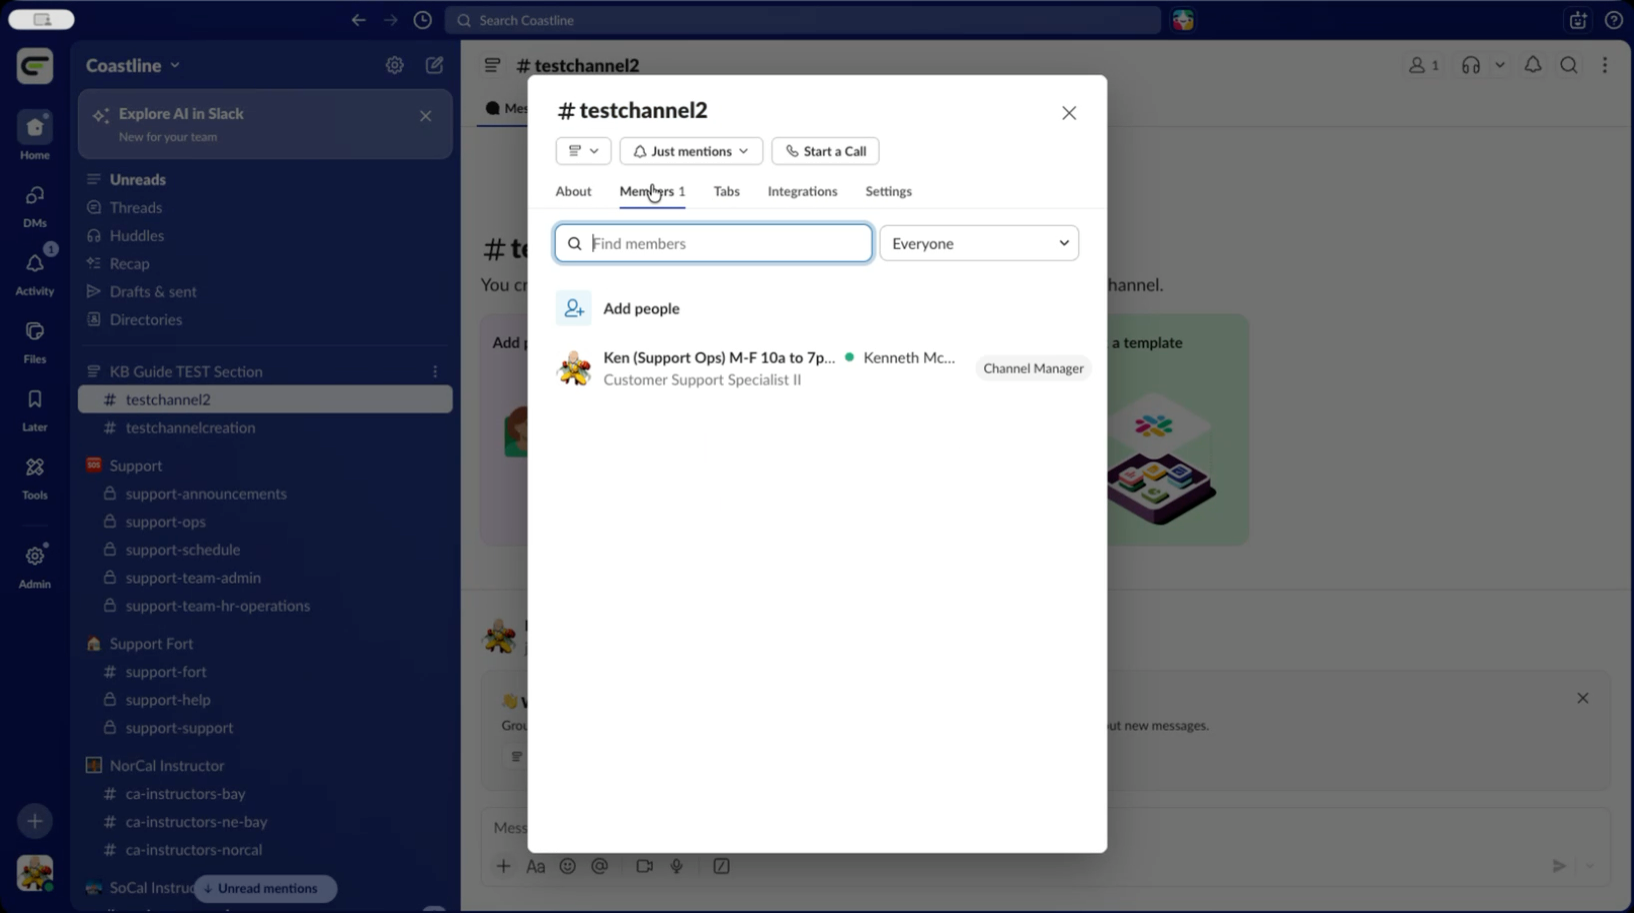Viewport: 1634px width, 913px height.
Task: Open the Admin gear icon
Action: click(x=35, y=557)
